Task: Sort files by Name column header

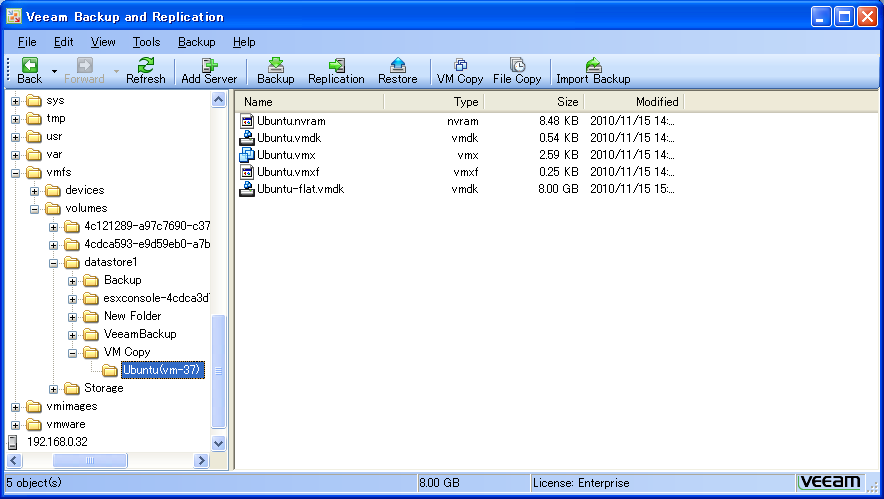Action: point(310,102)
